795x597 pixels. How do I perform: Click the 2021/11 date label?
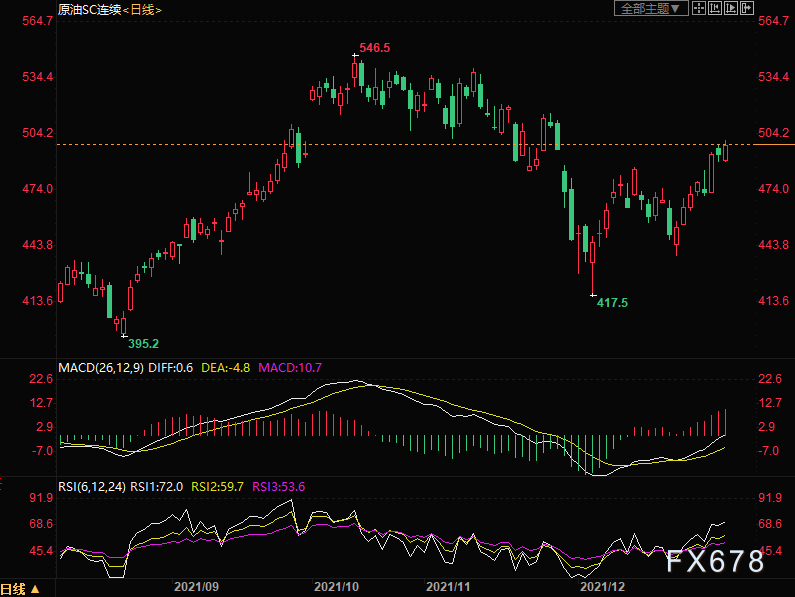[448, 587]
